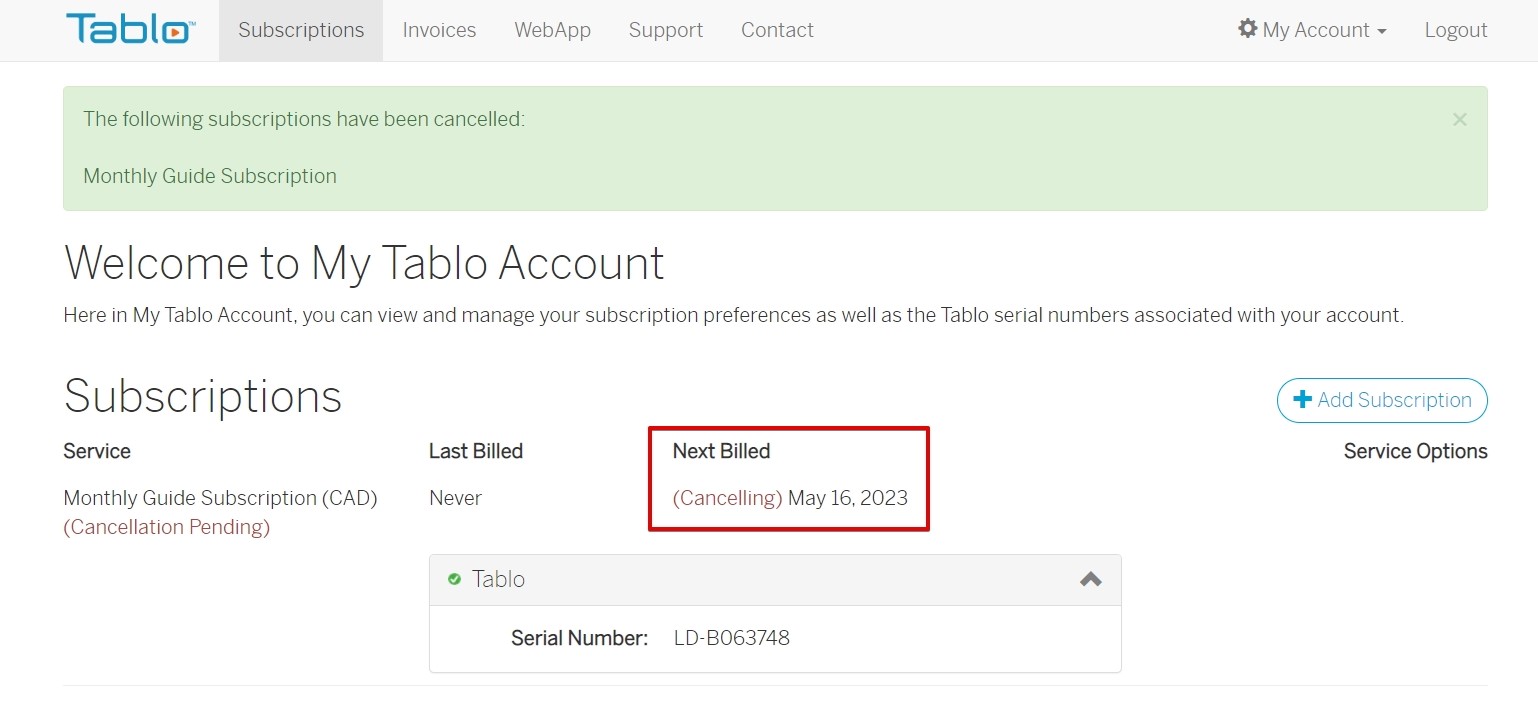Open the My Account dropdown
The image size is (1538, 704).
(x=1312, y=30)
